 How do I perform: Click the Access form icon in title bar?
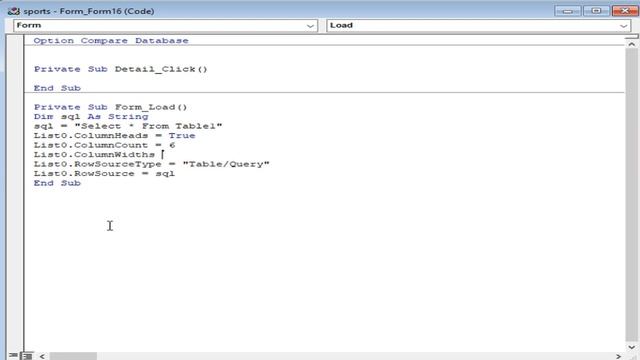[x=13, y=11]
